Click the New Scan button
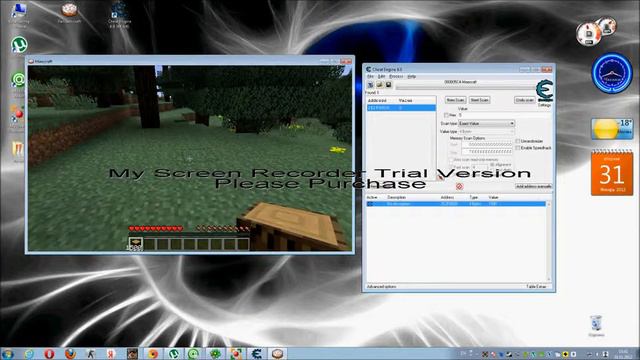640x360 pixels. [455, 100]
